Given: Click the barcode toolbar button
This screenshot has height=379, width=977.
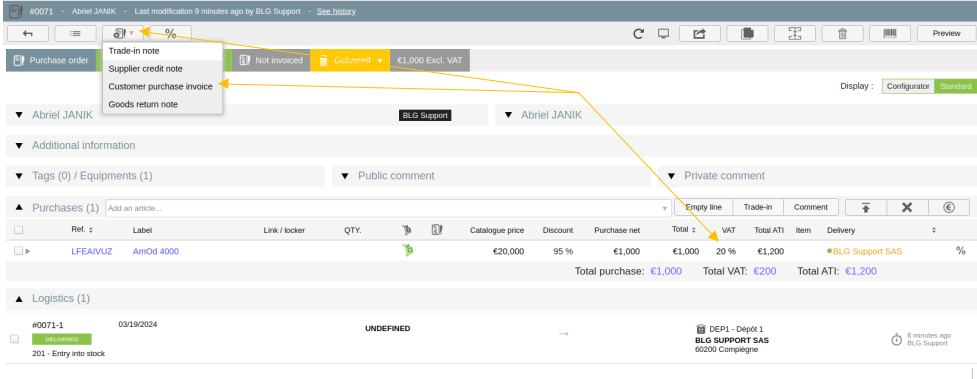Looking at the screenshot, I should [x=890, y=34].
